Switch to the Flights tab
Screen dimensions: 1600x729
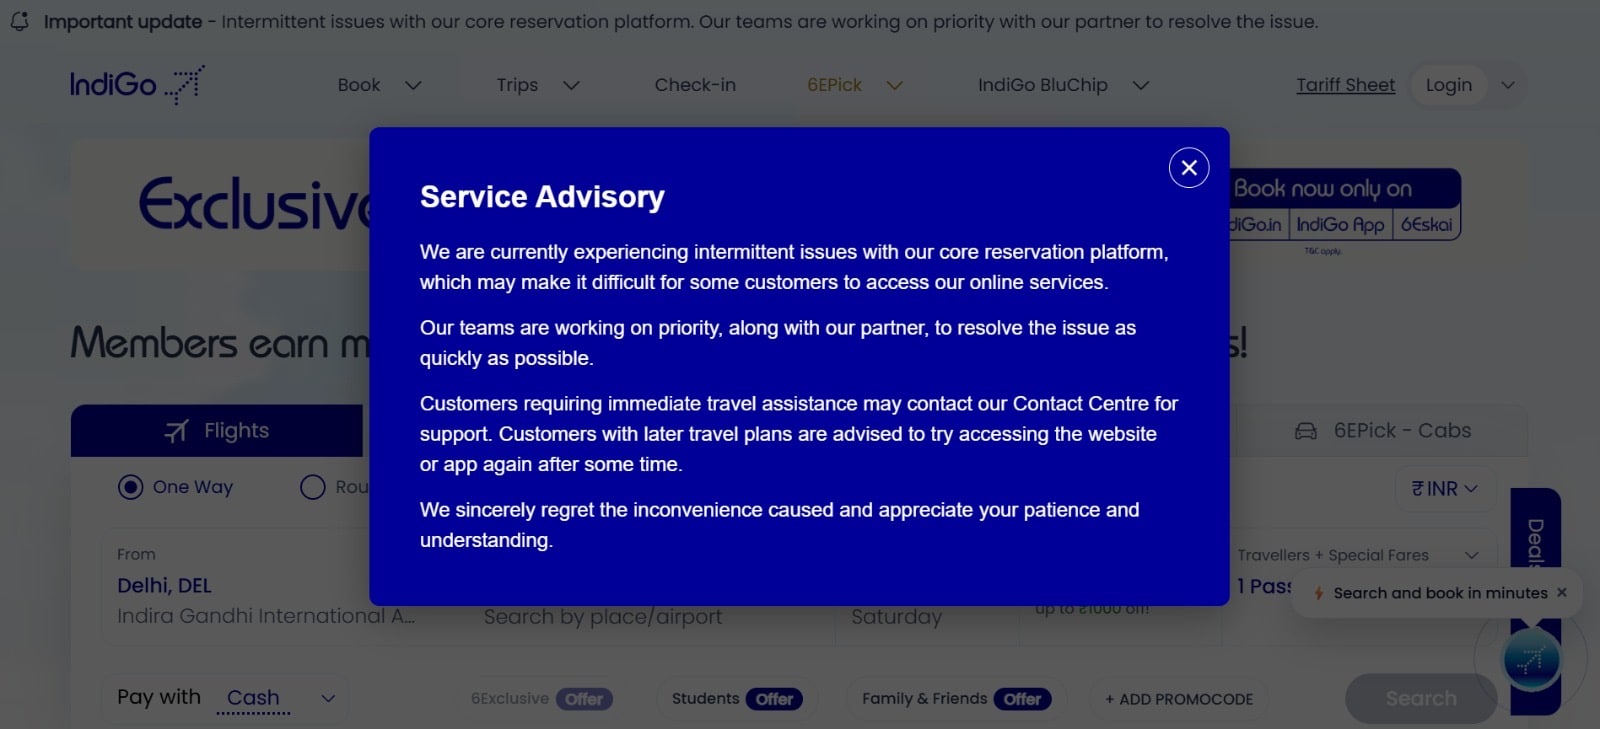pos(217,430)
